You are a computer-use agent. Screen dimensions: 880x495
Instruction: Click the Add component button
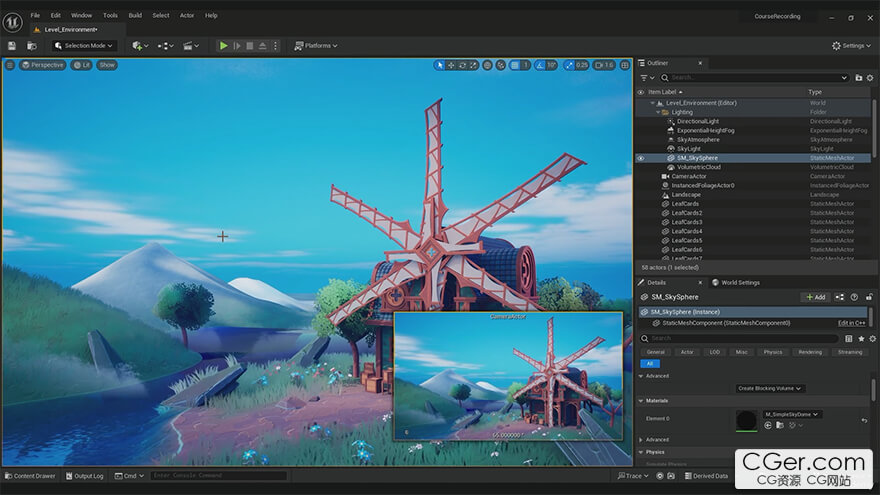point(815,297)
